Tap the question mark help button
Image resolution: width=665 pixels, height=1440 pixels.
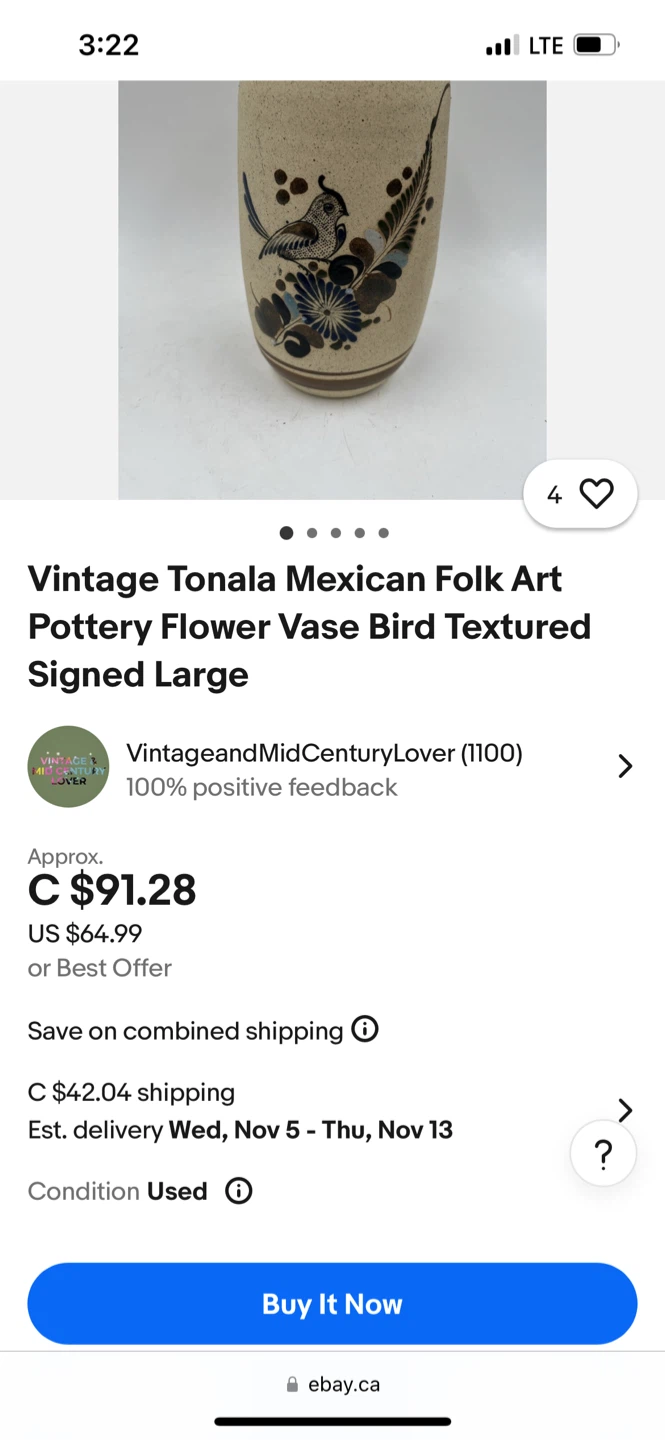[603, 1155]
